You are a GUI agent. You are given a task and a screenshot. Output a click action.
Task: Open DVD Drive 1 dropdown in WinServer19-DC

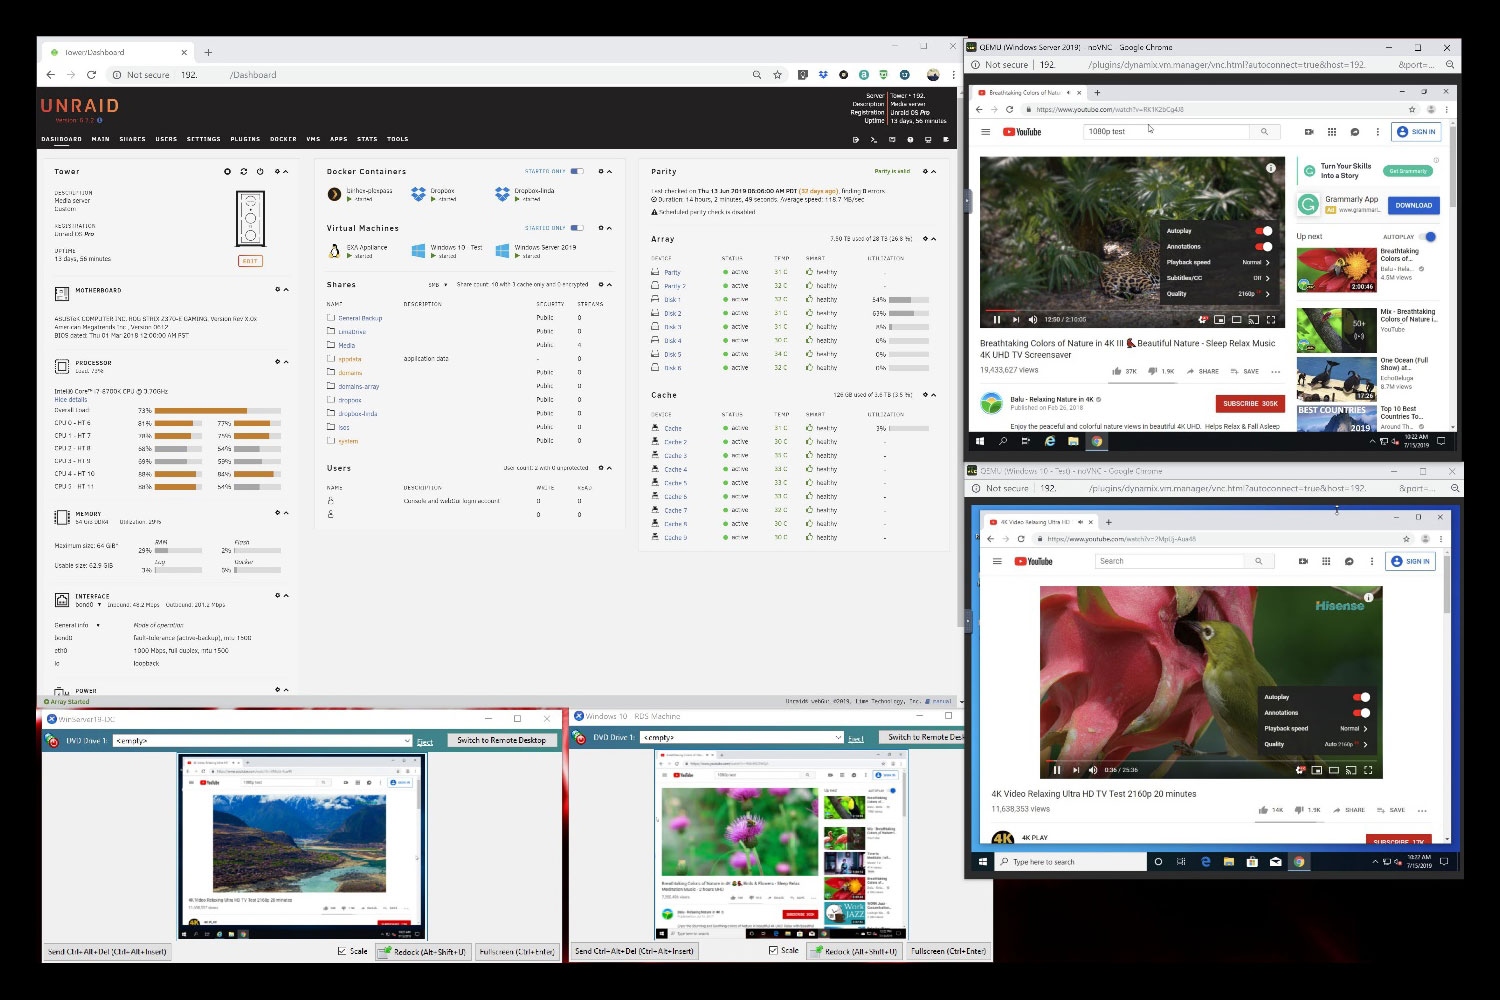tap(407, 741)
